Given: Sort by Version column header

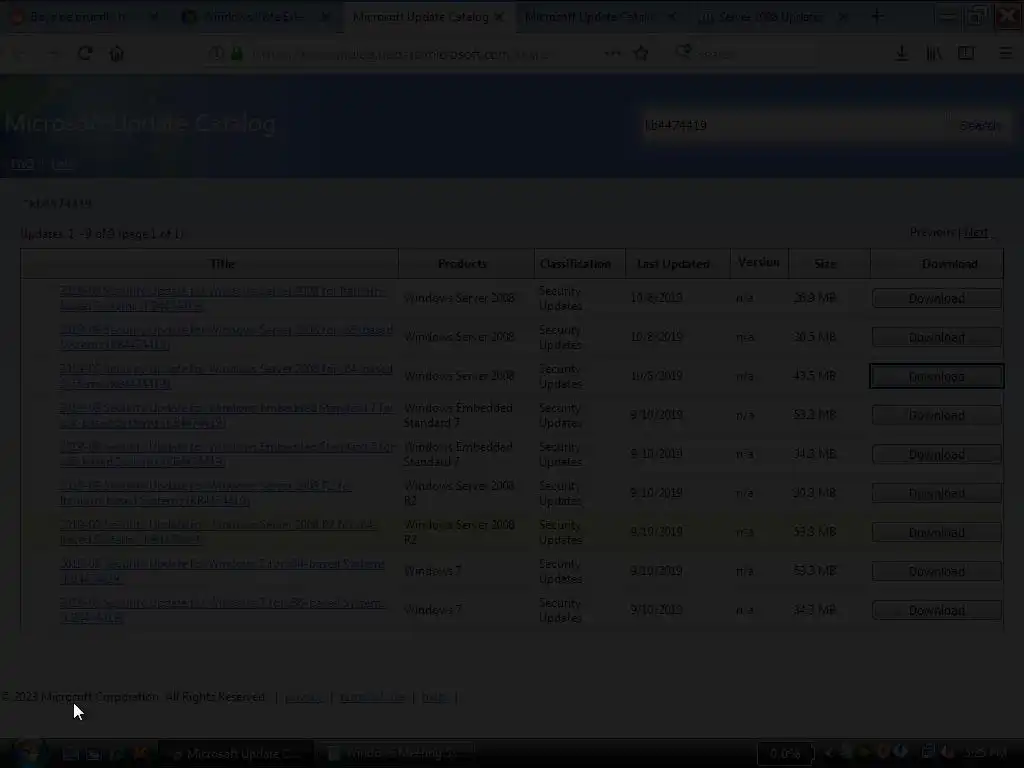Looking at the screenshot, I should (x=758, y=262).
